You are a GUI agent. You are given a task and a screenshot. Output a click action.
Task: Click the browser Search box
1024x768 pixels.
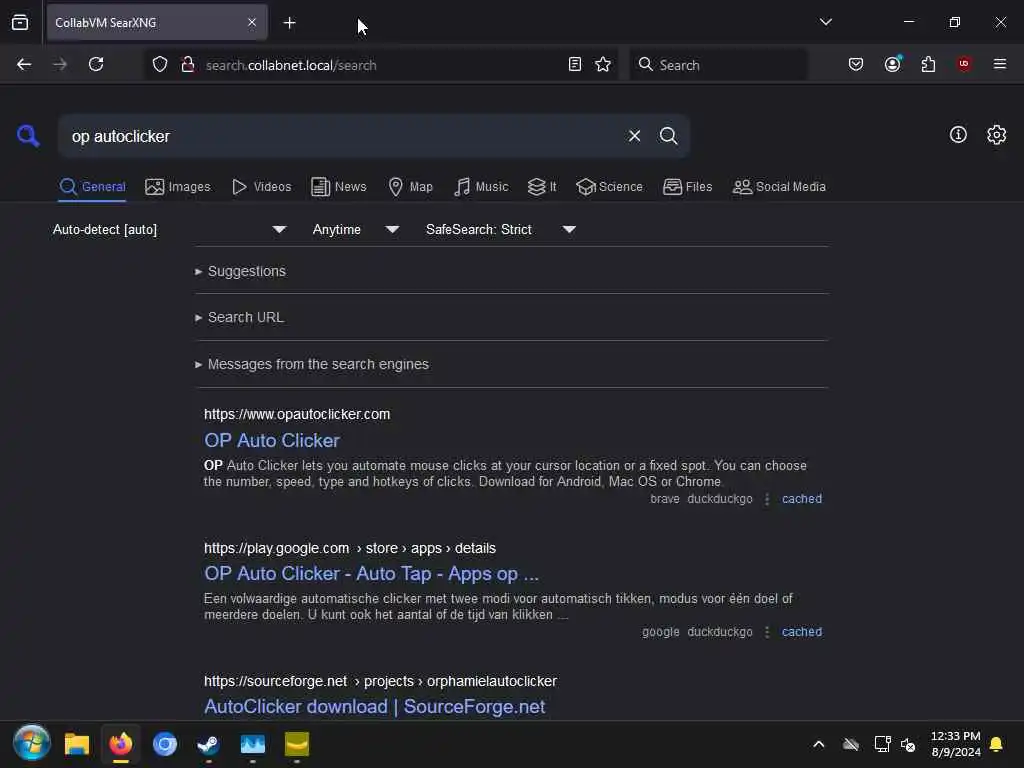pos(718,65)
